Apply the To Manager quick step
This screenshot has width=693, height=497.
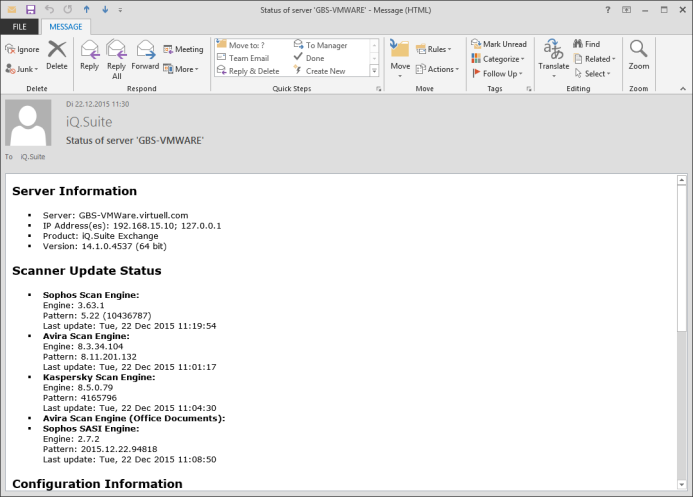(320, 45)
